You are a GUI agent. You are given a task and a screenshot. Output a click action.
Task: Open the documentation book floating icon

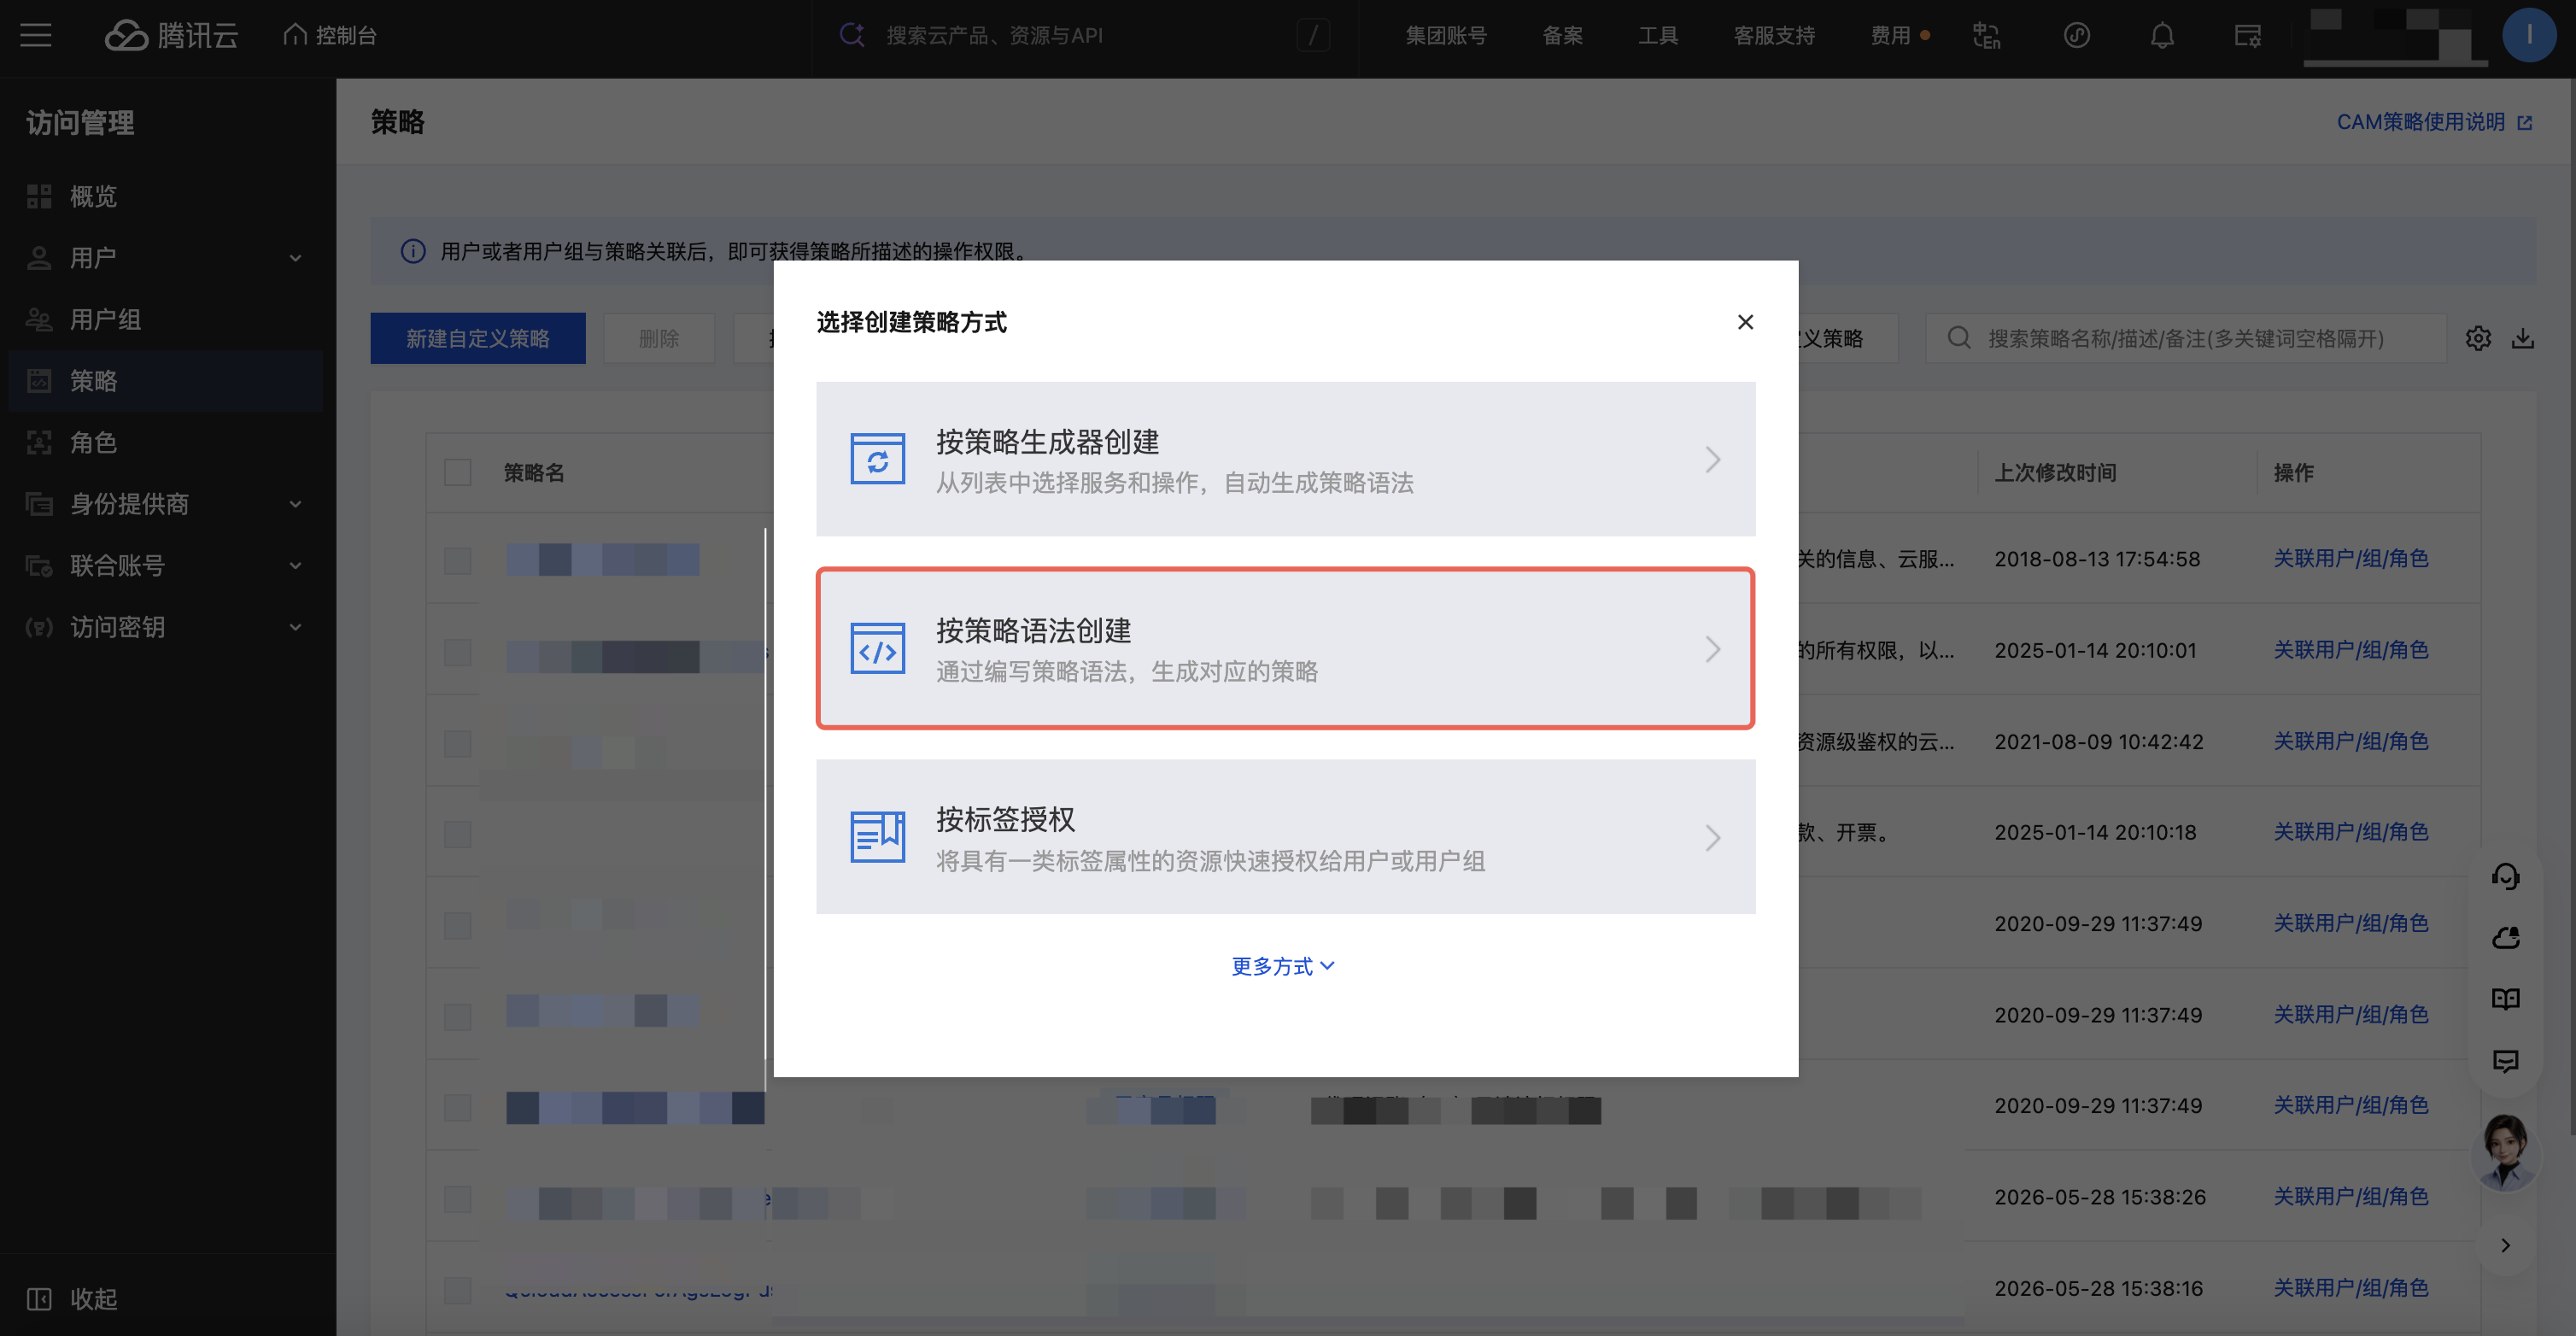2505,999
